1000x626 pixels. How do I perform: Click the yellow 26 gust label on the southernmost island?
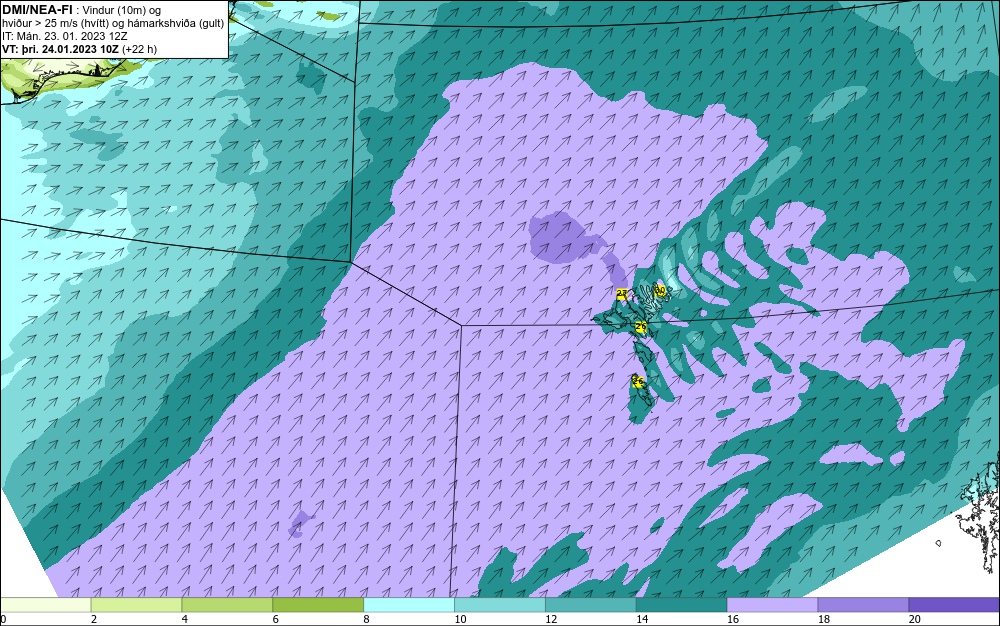point(637,381)
